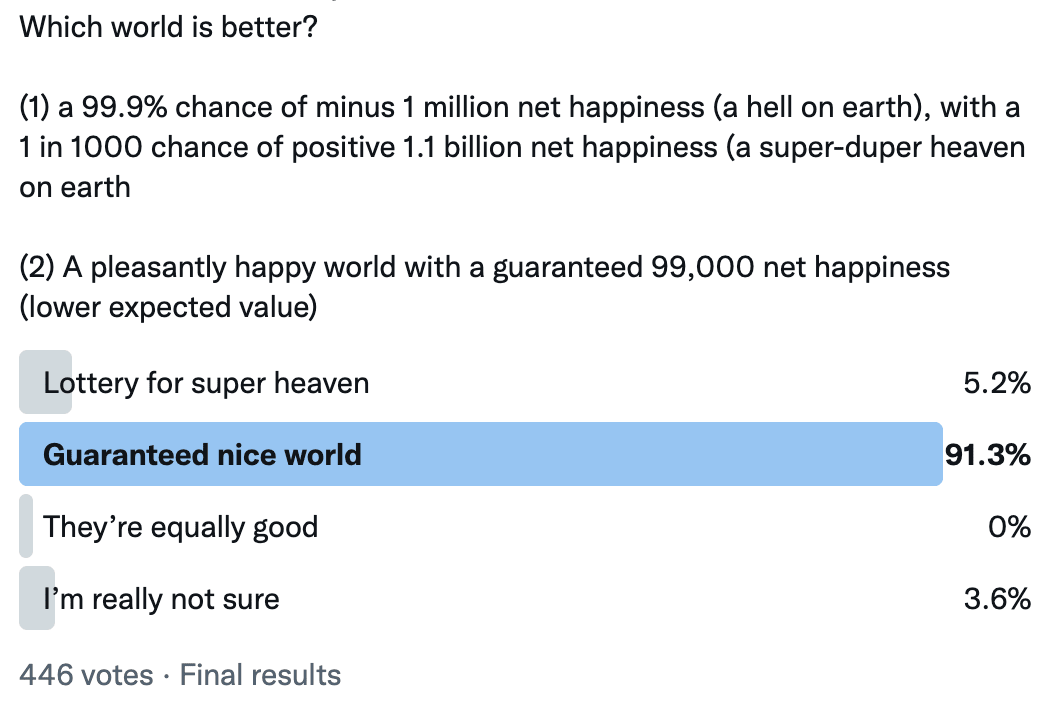Click the 0% result percentage

[x=1009, y=527]
